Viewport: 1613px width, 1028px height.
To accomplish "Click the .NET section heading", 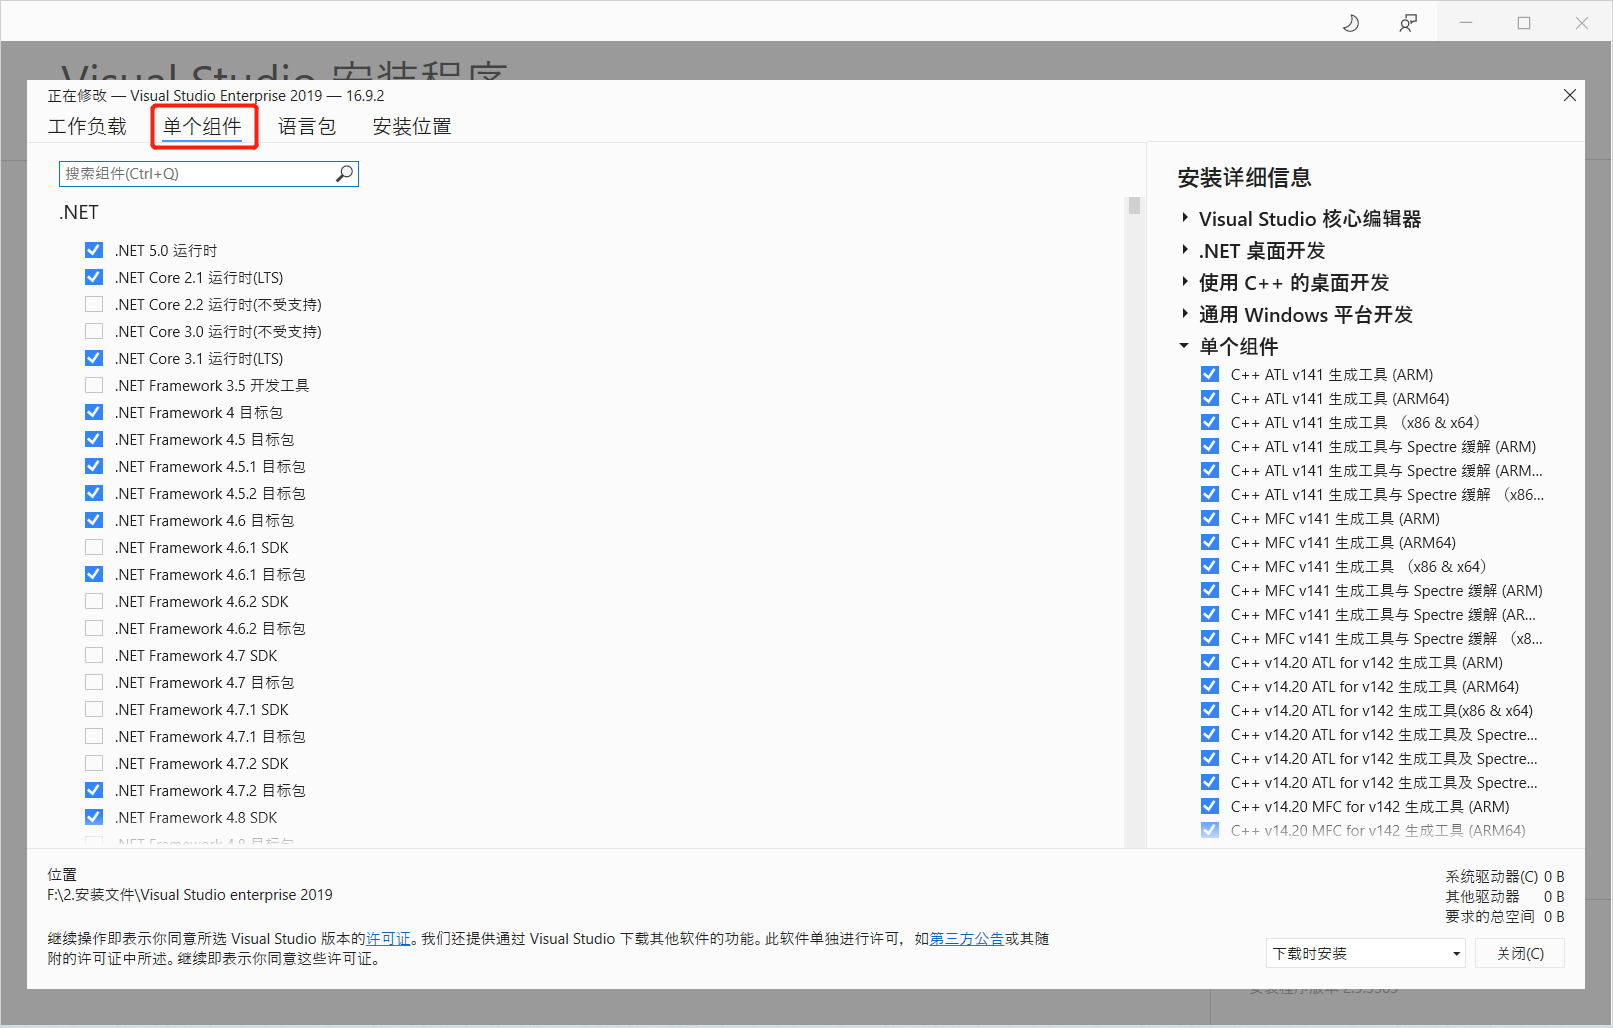I will click(79, 212).
